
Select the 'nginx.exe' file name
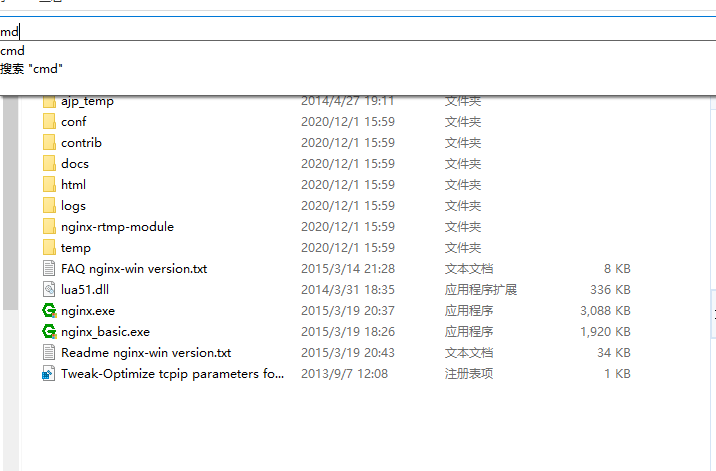click(88, 311)
